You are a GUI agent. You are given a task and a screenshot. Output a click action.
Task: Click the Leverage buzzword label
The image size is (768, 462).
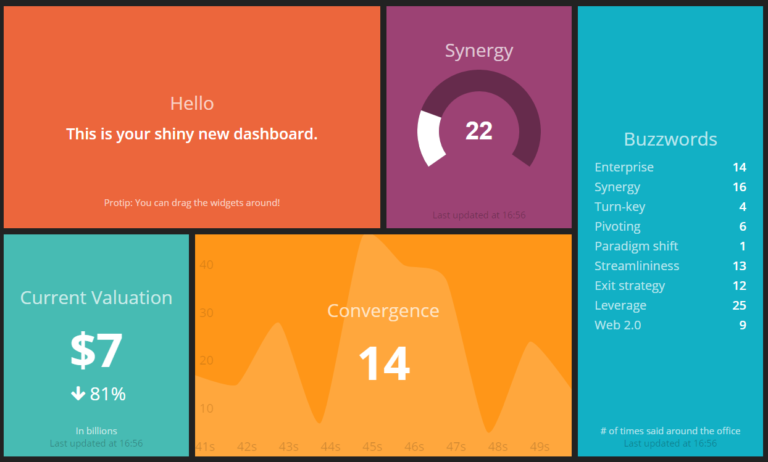620,305
